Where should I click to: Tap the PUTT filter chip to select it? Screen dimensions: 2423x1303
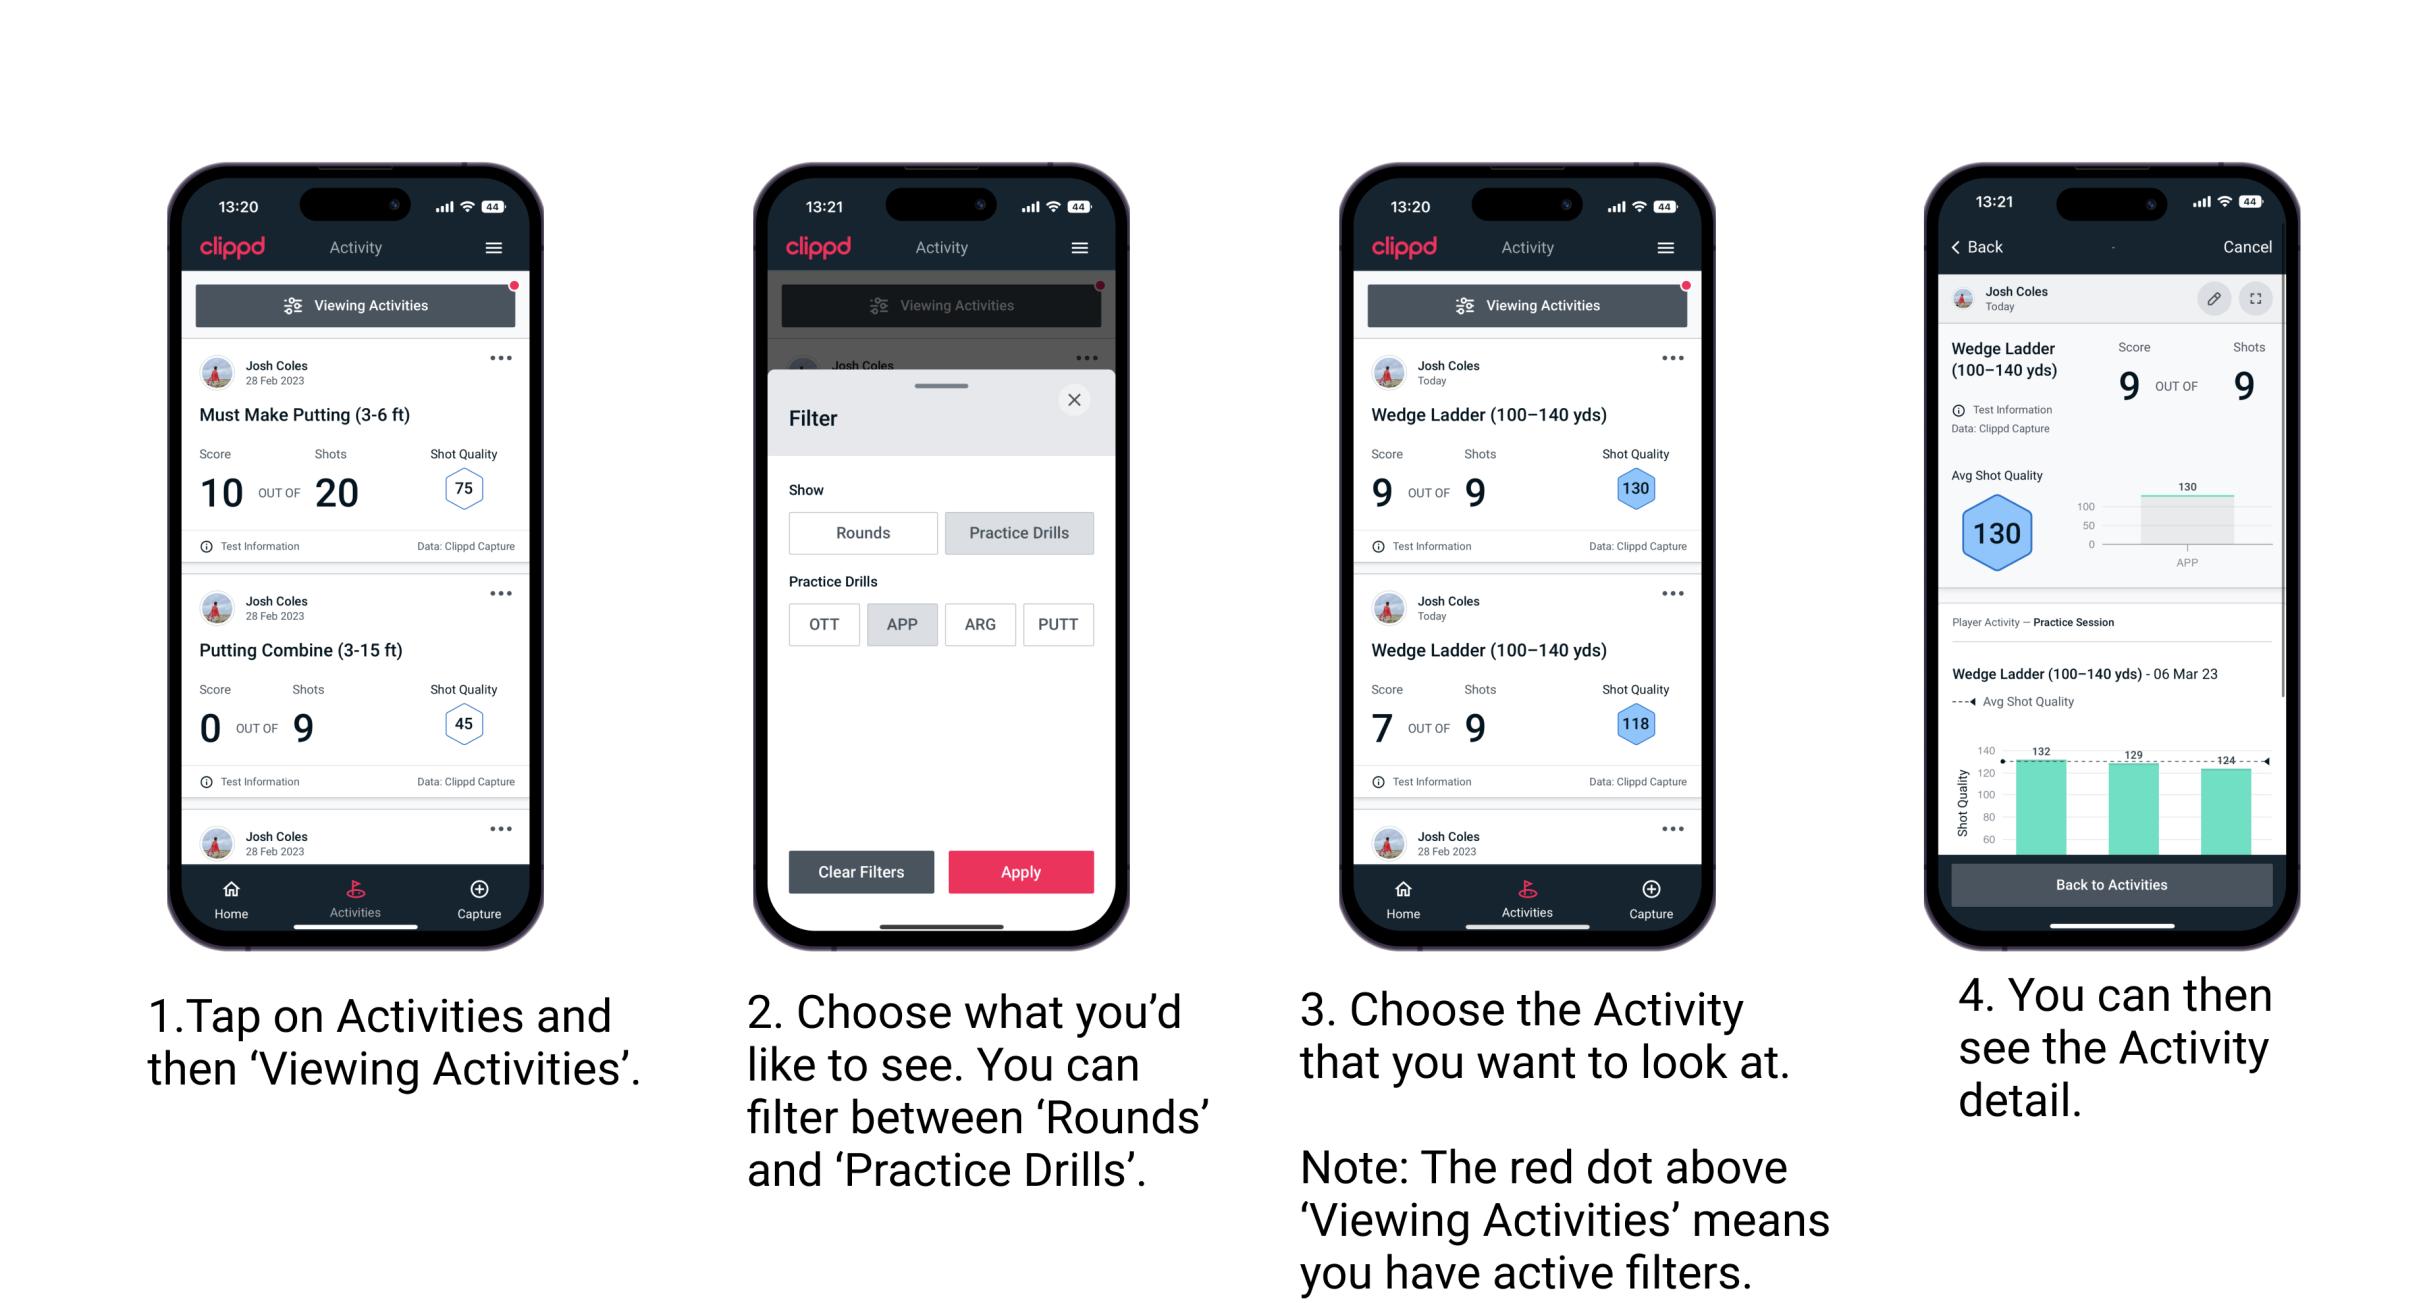(1059, 623)
